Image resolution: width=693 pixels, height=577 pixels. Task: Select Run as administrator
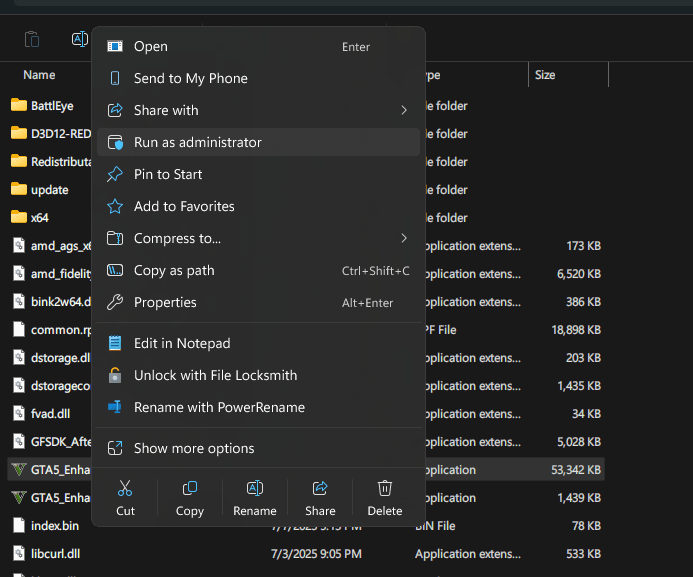click(x=197, y=142)
